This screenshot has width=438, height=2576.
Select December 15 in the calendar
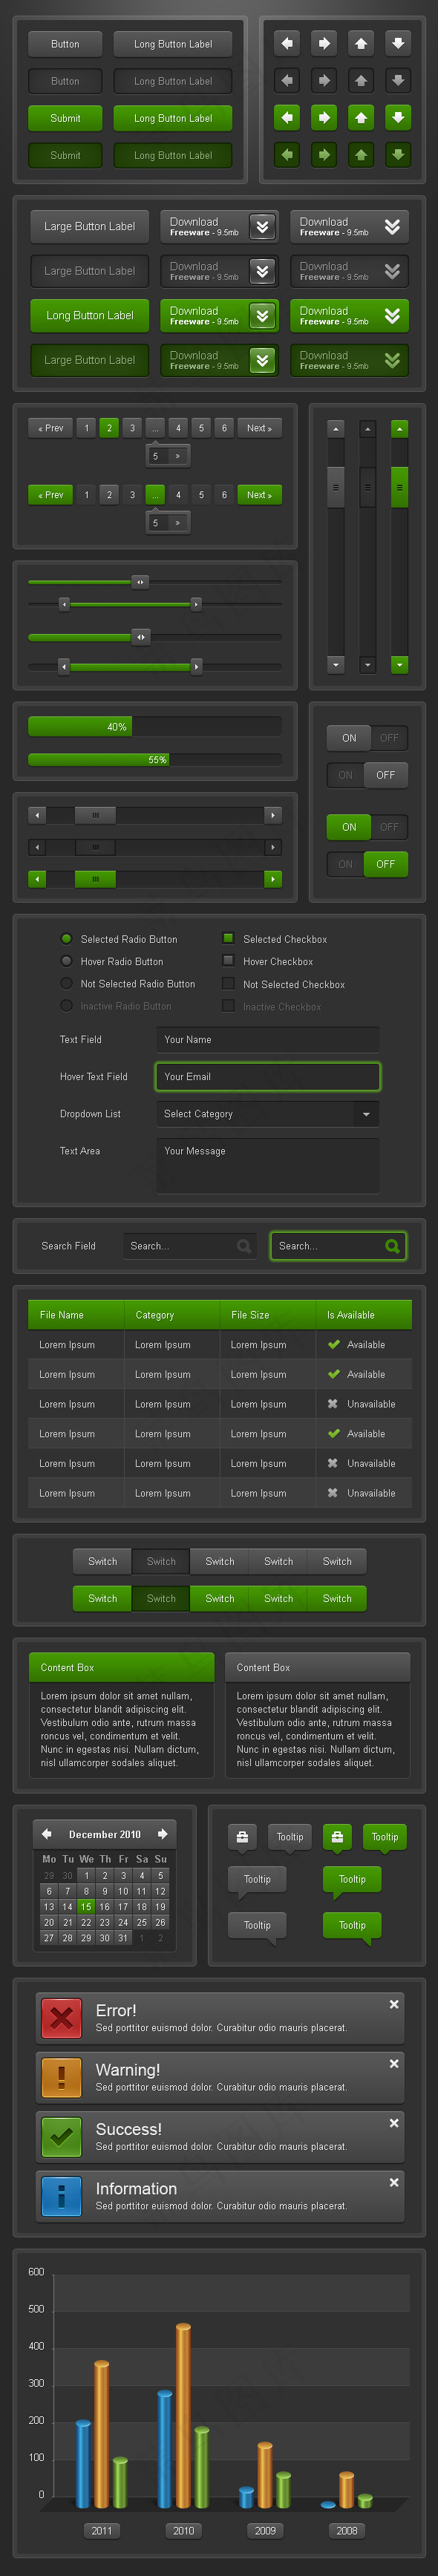pyautogui.click(x=86, y=1906)
